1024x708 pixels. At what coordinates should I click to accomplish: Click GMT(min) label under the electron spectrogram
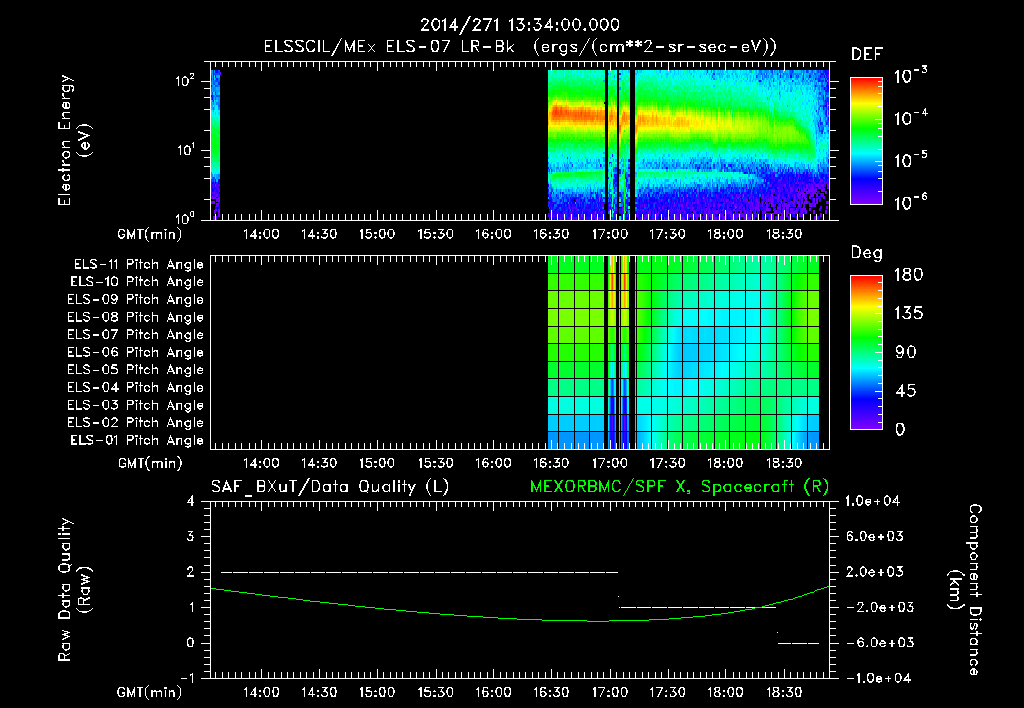150,234
